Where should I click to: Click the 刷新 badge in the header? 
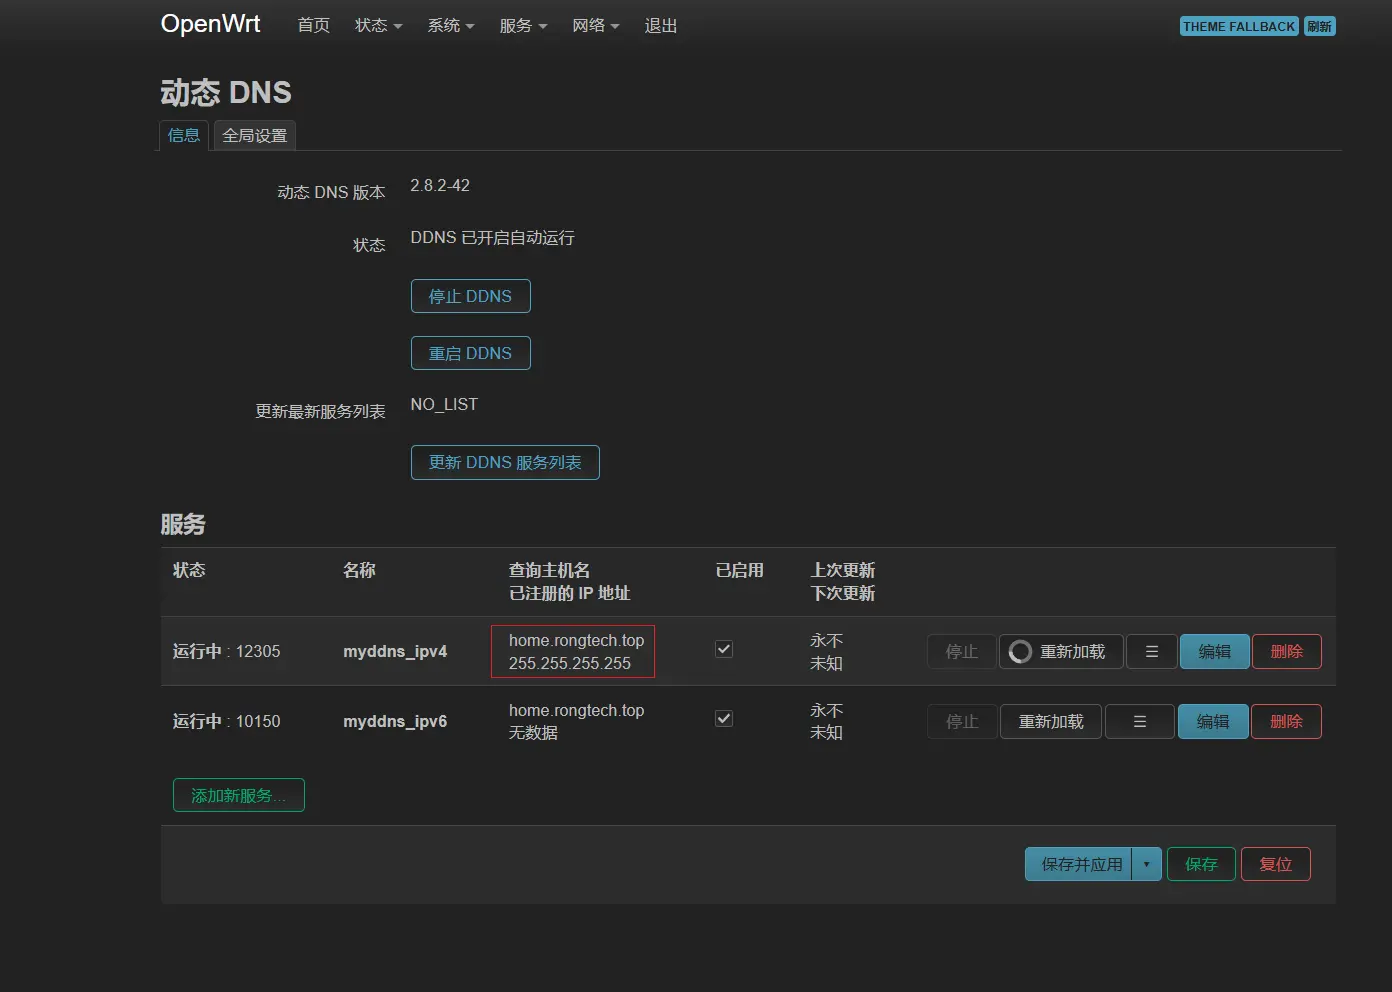pos(1319,27)
